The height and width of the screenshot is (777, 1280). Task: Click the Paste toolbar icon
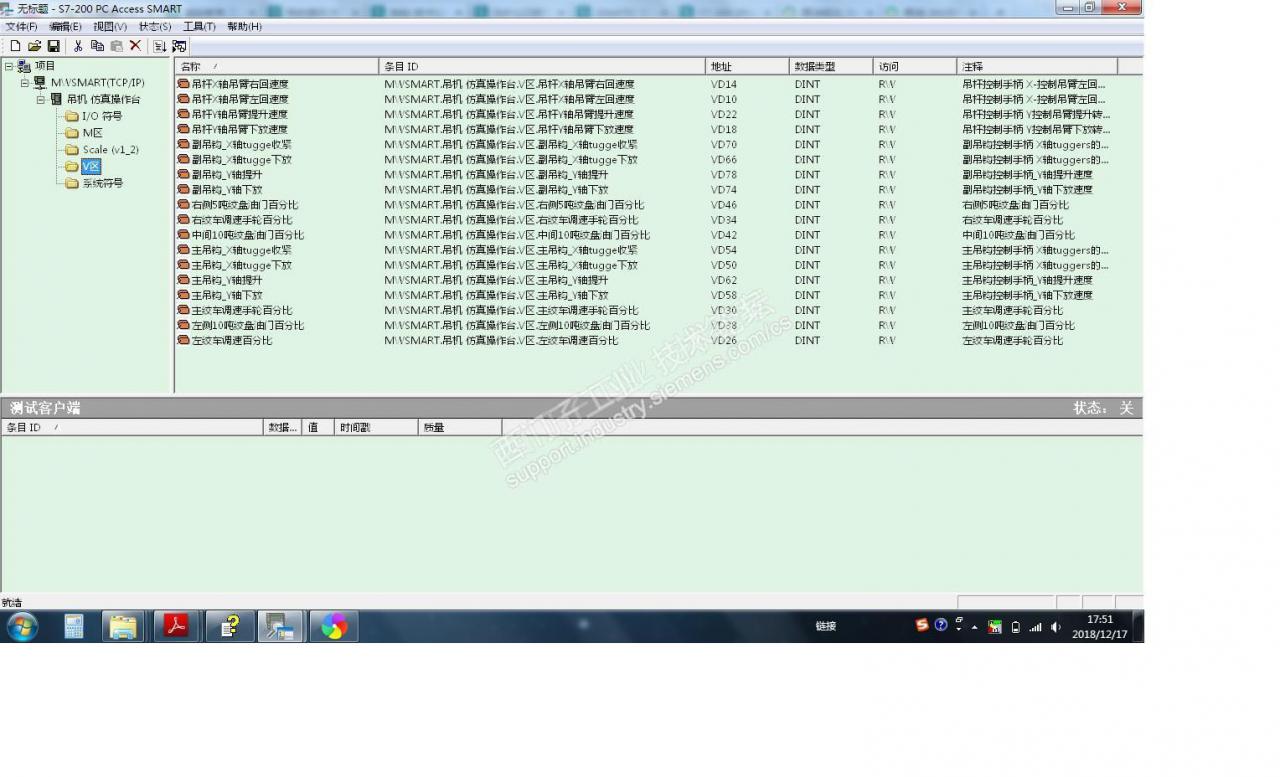pos(116,46)
